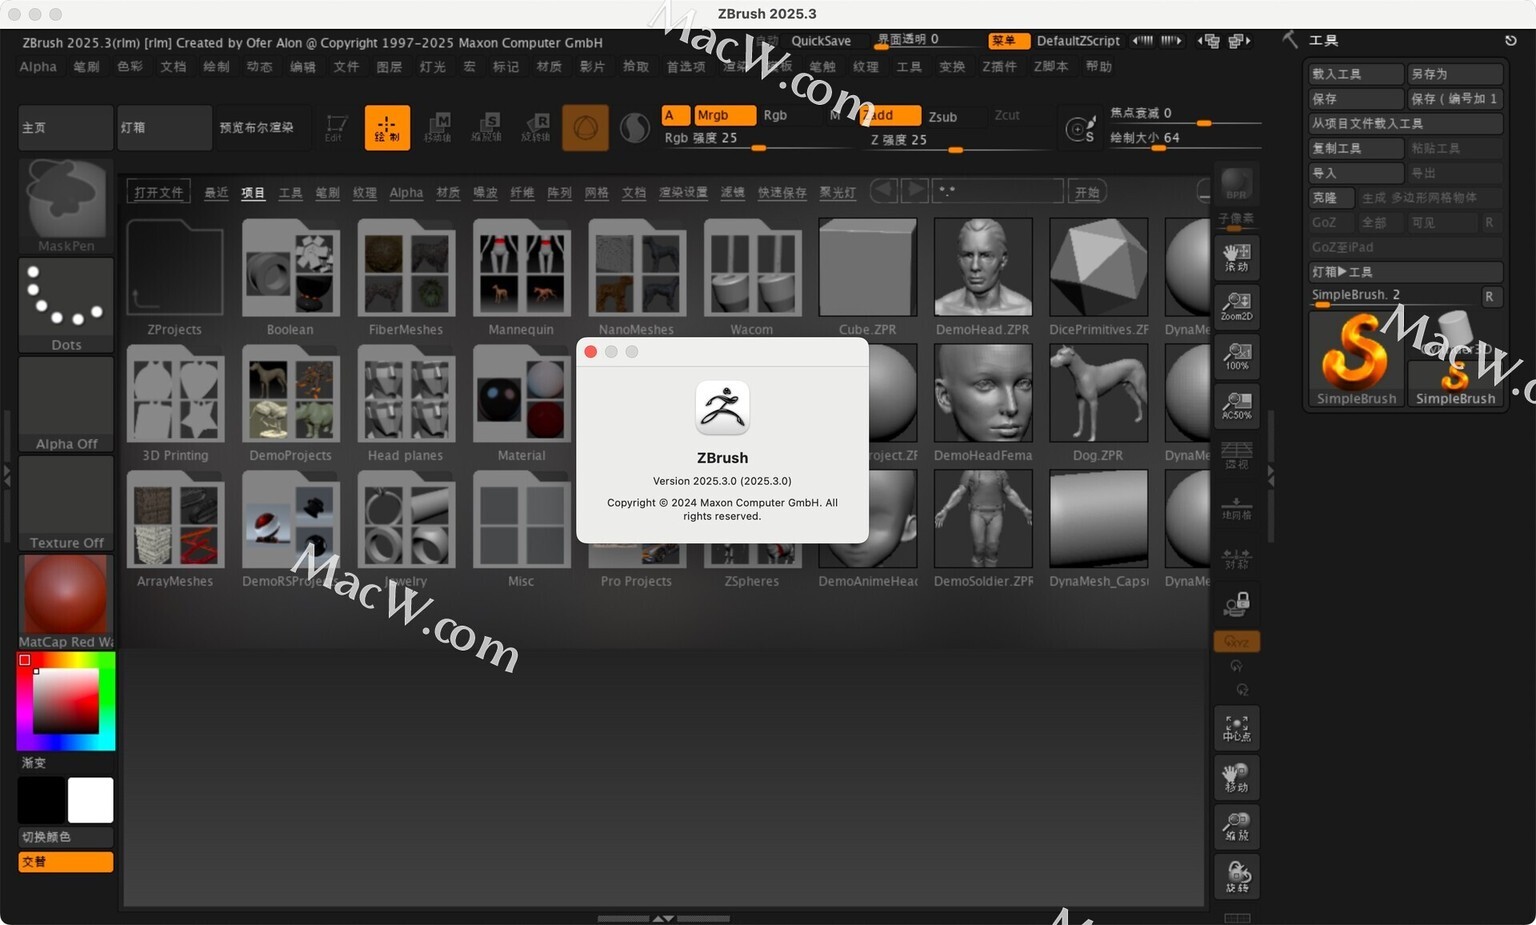Click the 打开文件 (Open File) button

pyautogui.click(x=158, y=192)
